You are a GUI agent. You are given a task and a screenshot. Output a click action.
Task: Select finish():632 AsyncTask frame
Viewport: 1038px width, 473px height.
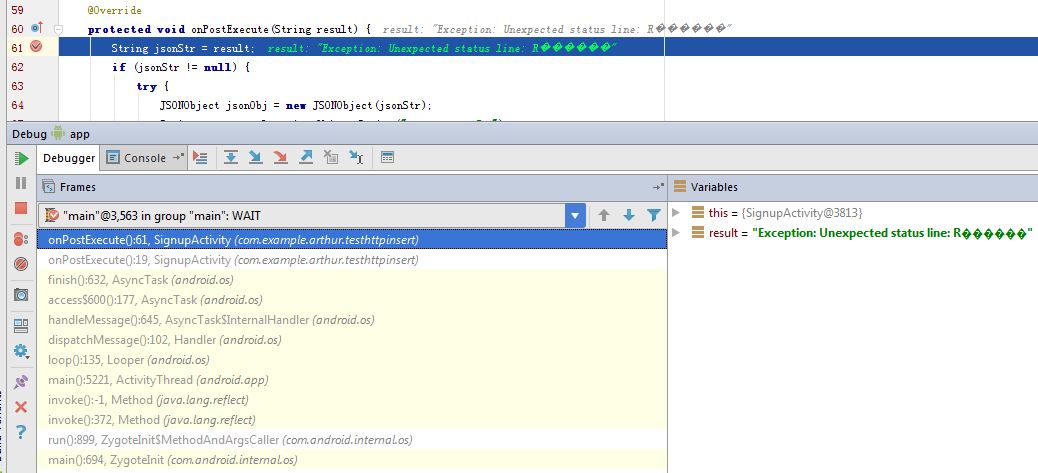[x=352, y=280]
